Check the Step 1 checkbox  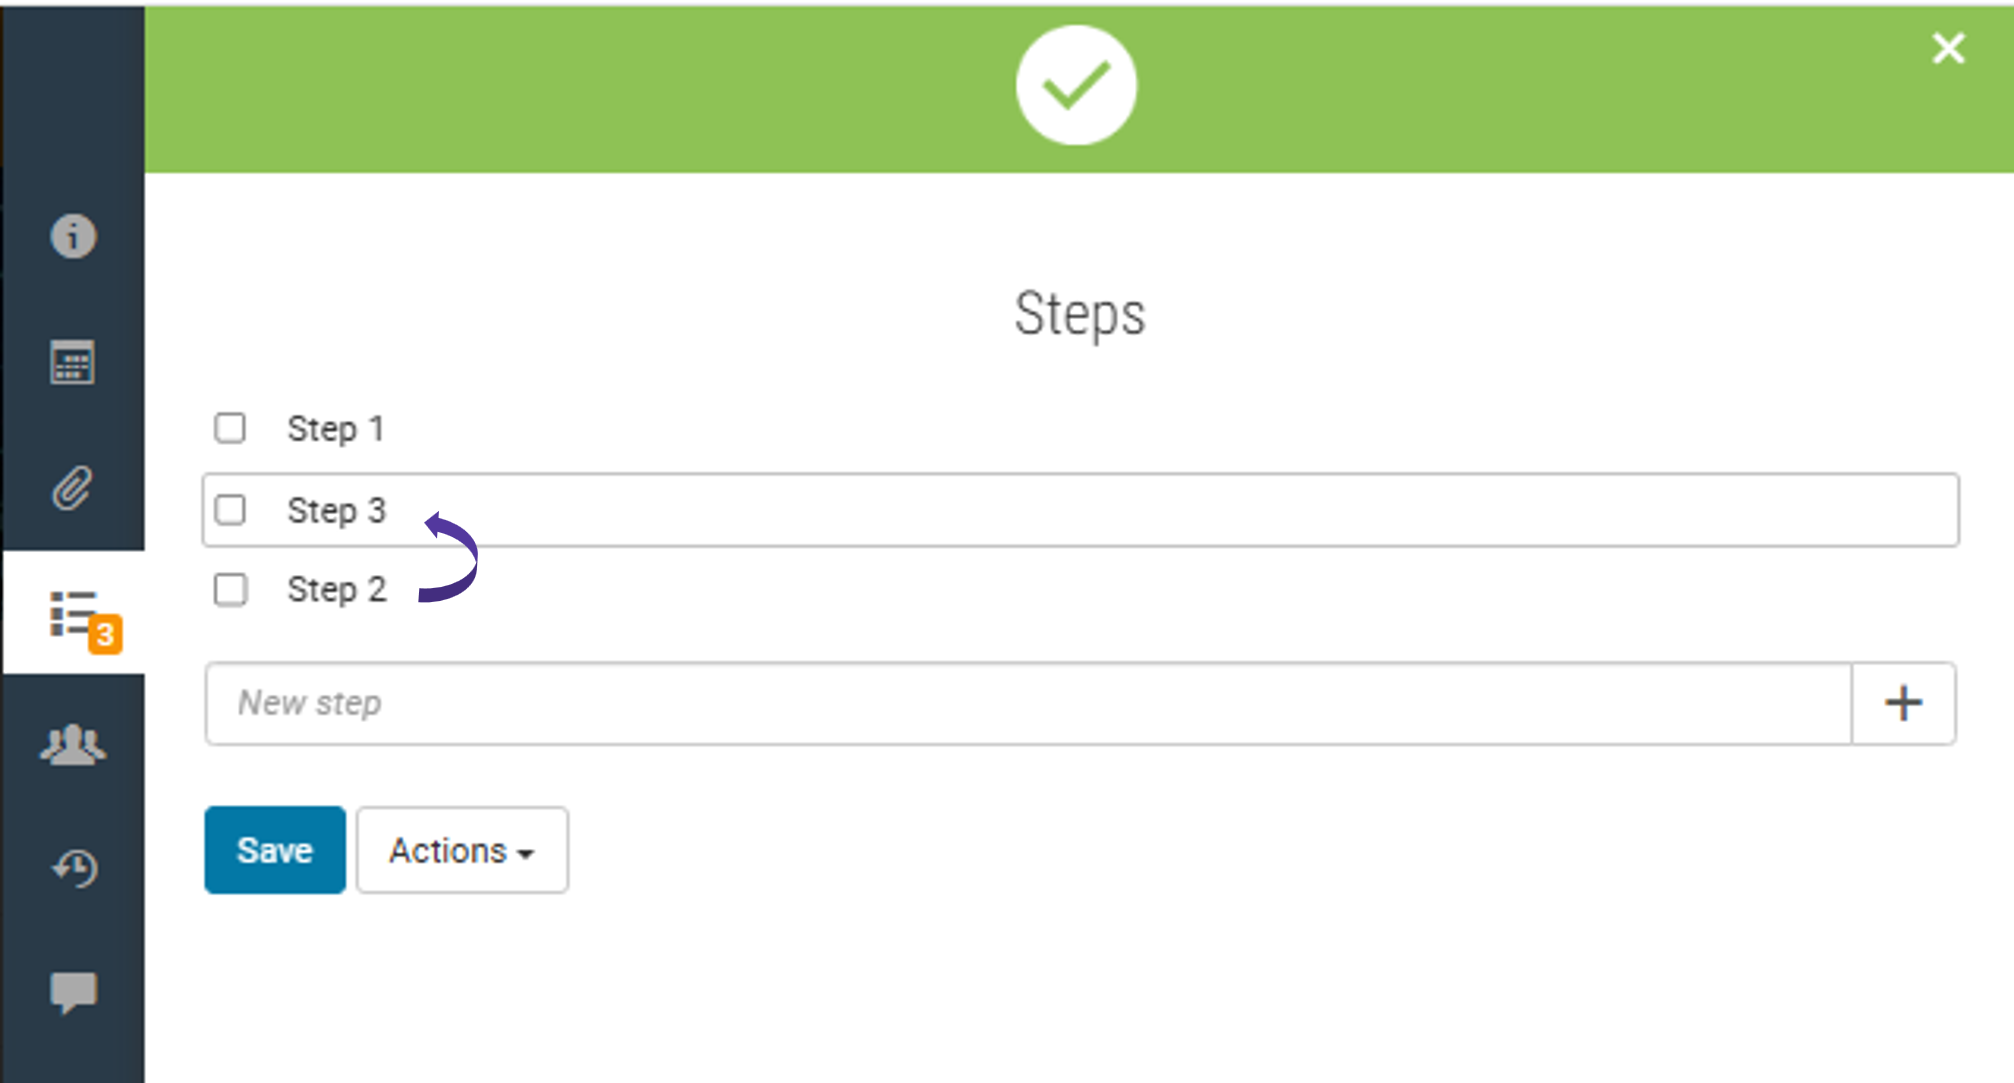(230, 428)
